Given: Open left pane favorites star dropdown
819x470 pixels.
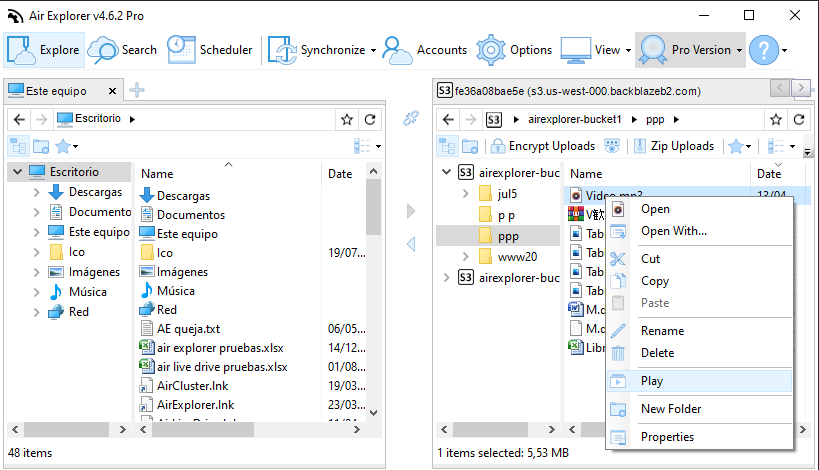Looking at the screenshot, I should pos(67,146).
